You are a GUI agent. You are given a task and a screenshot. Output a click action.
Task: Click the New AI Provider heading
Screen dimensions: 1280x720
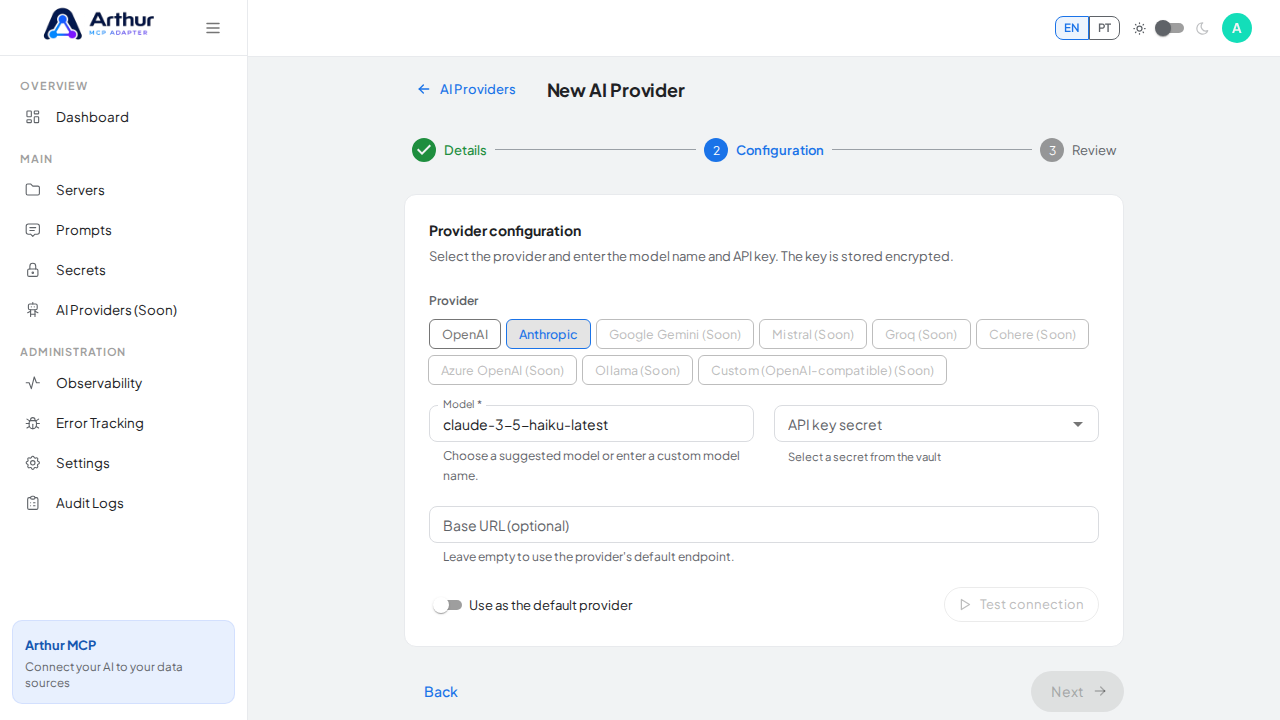pyautogui.click(x=616, y=90)
